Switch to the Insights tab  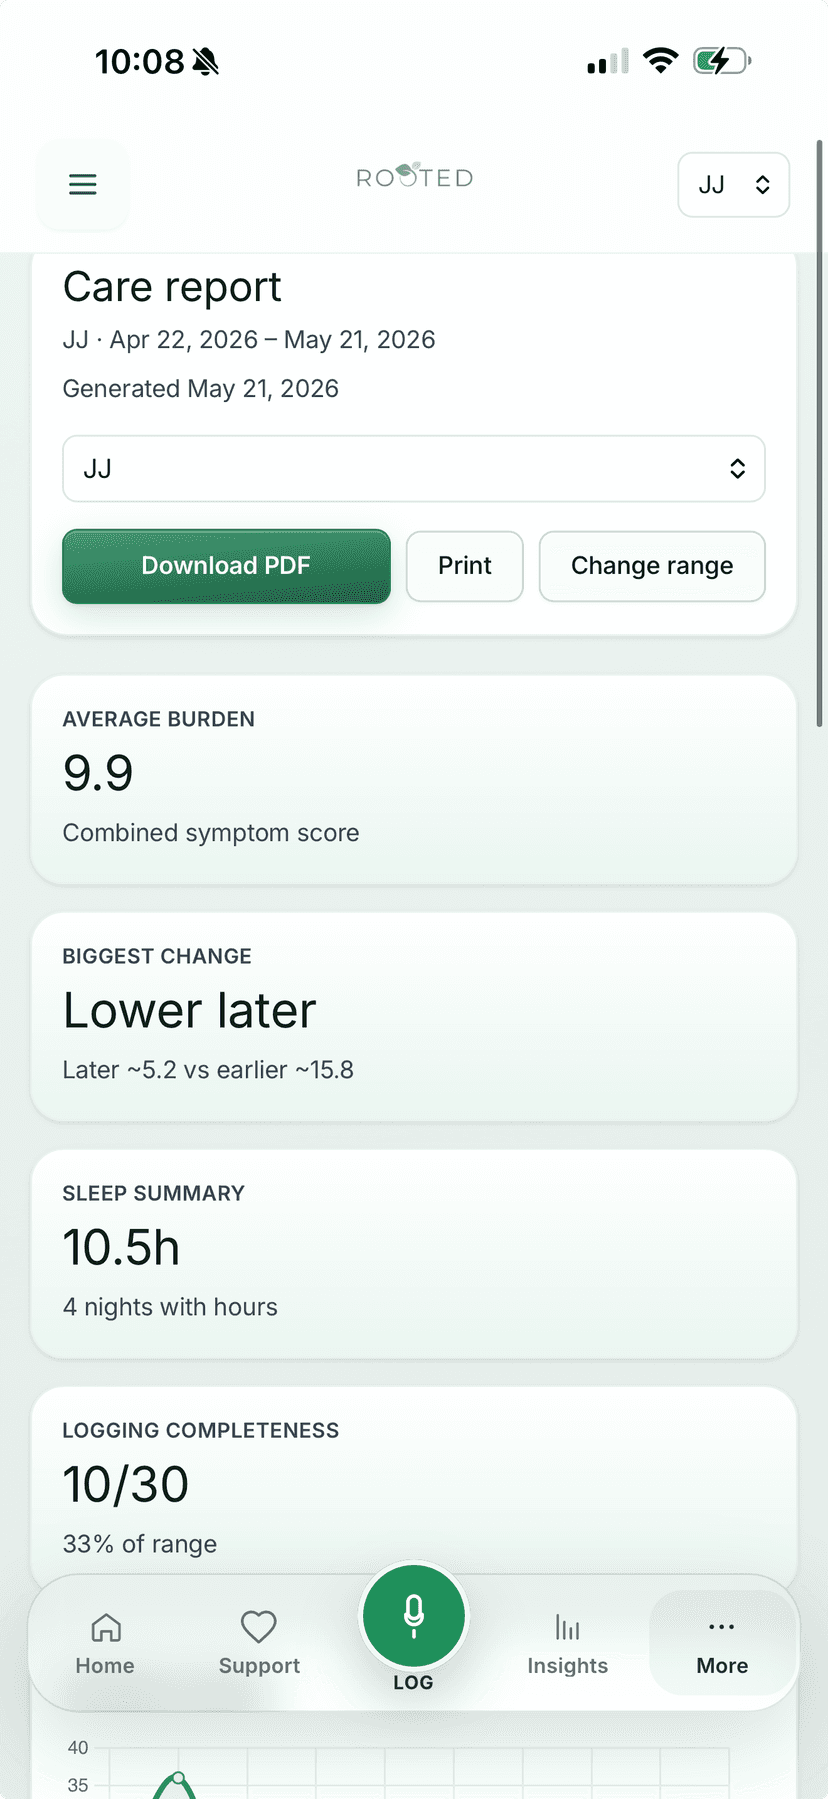click(568, 1643)
